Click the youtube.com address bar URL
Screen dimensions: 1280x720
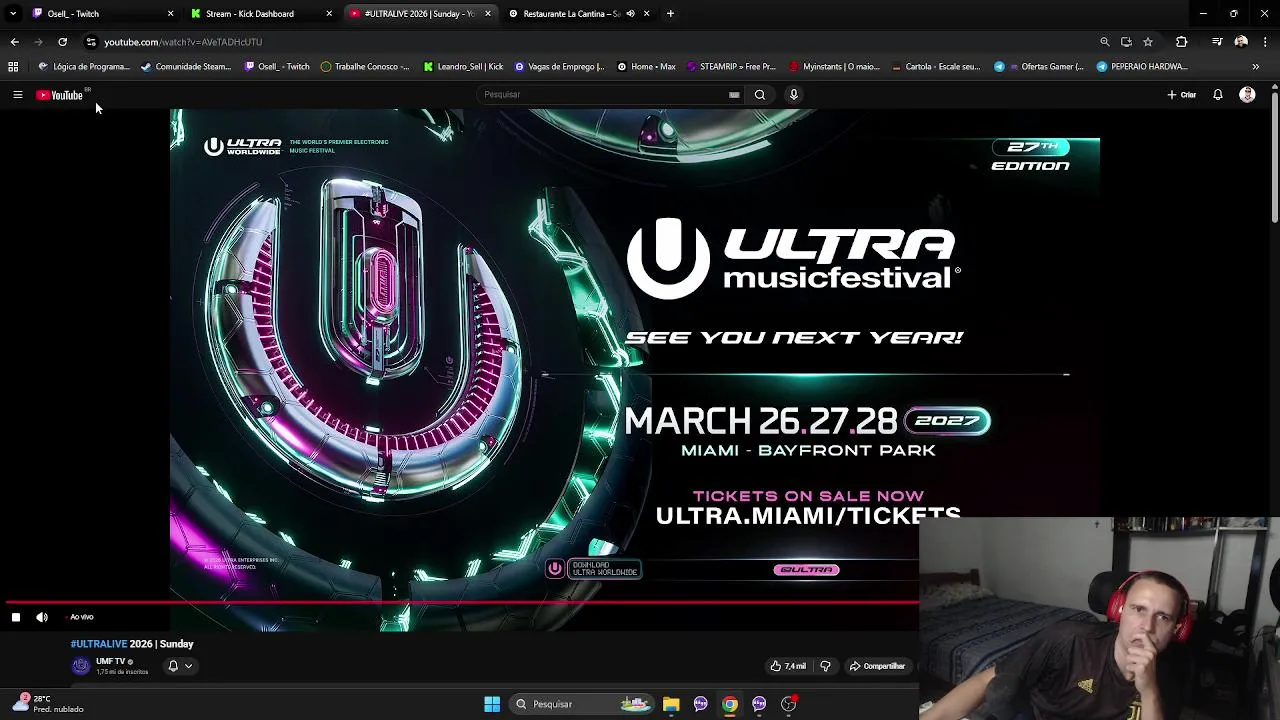(183, 42)
